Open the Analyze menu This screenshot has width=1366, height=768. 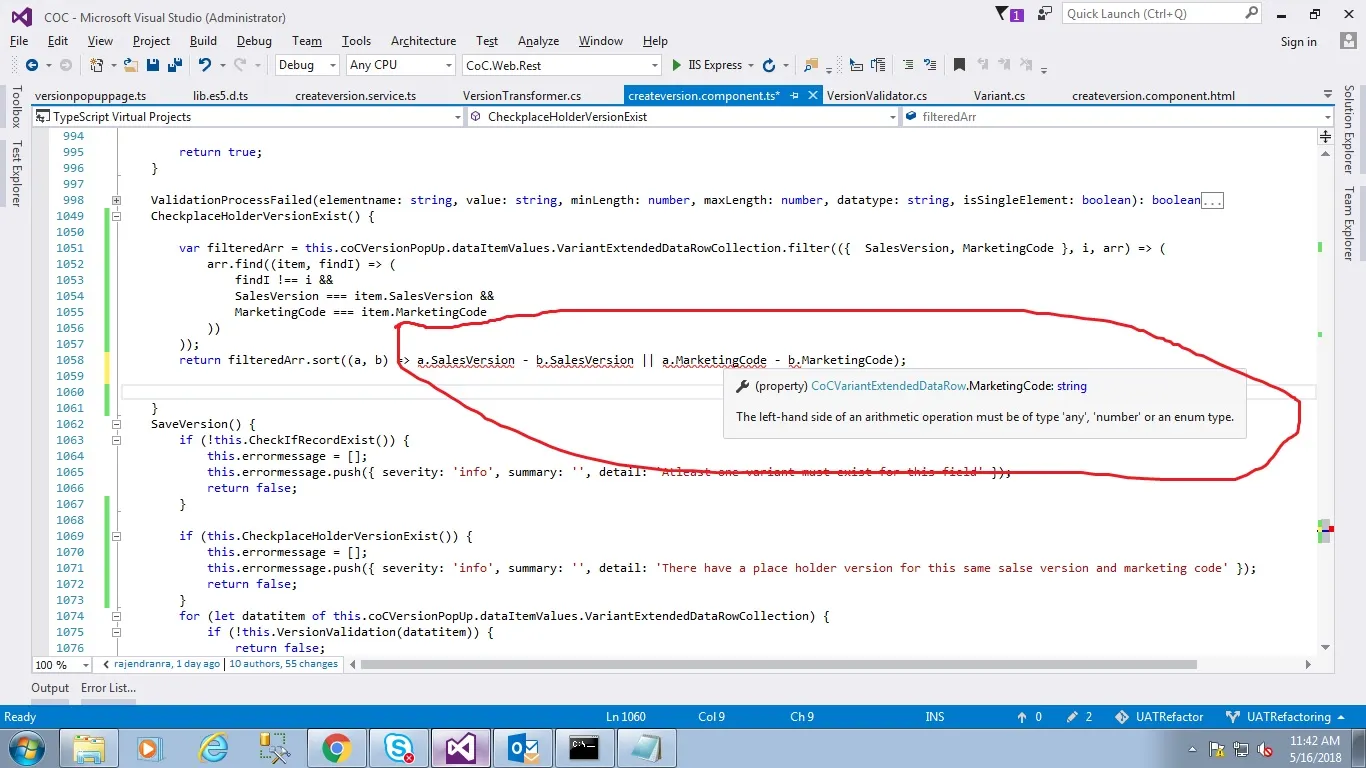[538, 41]
